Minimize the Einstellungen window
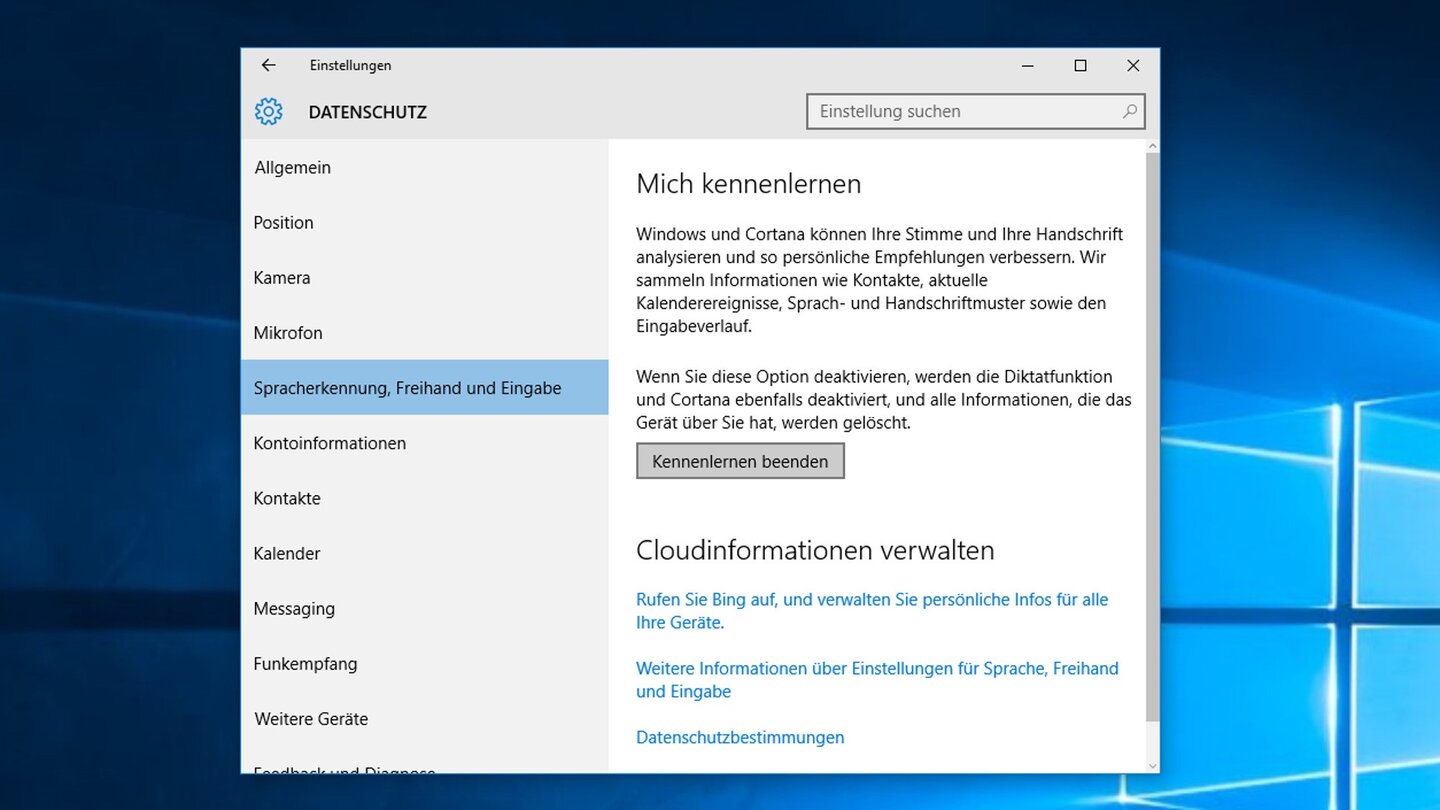 coord(1027,65)
